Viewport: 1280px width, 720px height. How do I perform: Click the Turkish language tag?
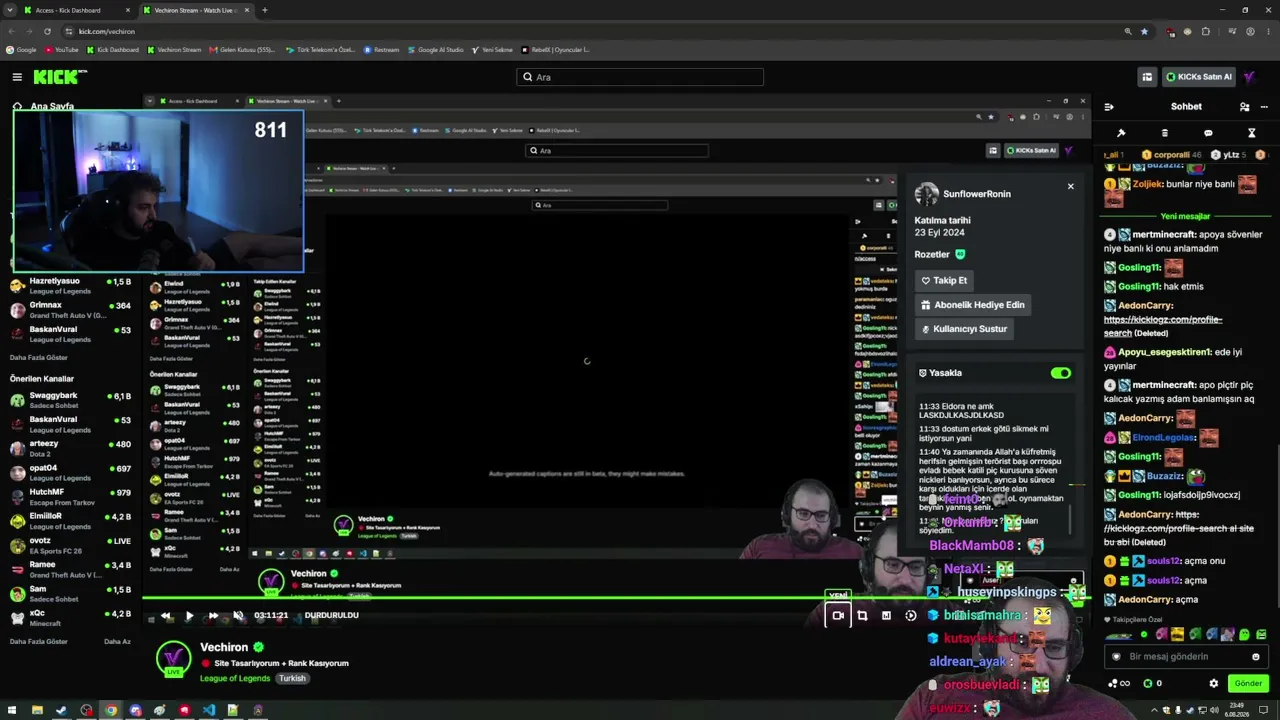[292, 679]
